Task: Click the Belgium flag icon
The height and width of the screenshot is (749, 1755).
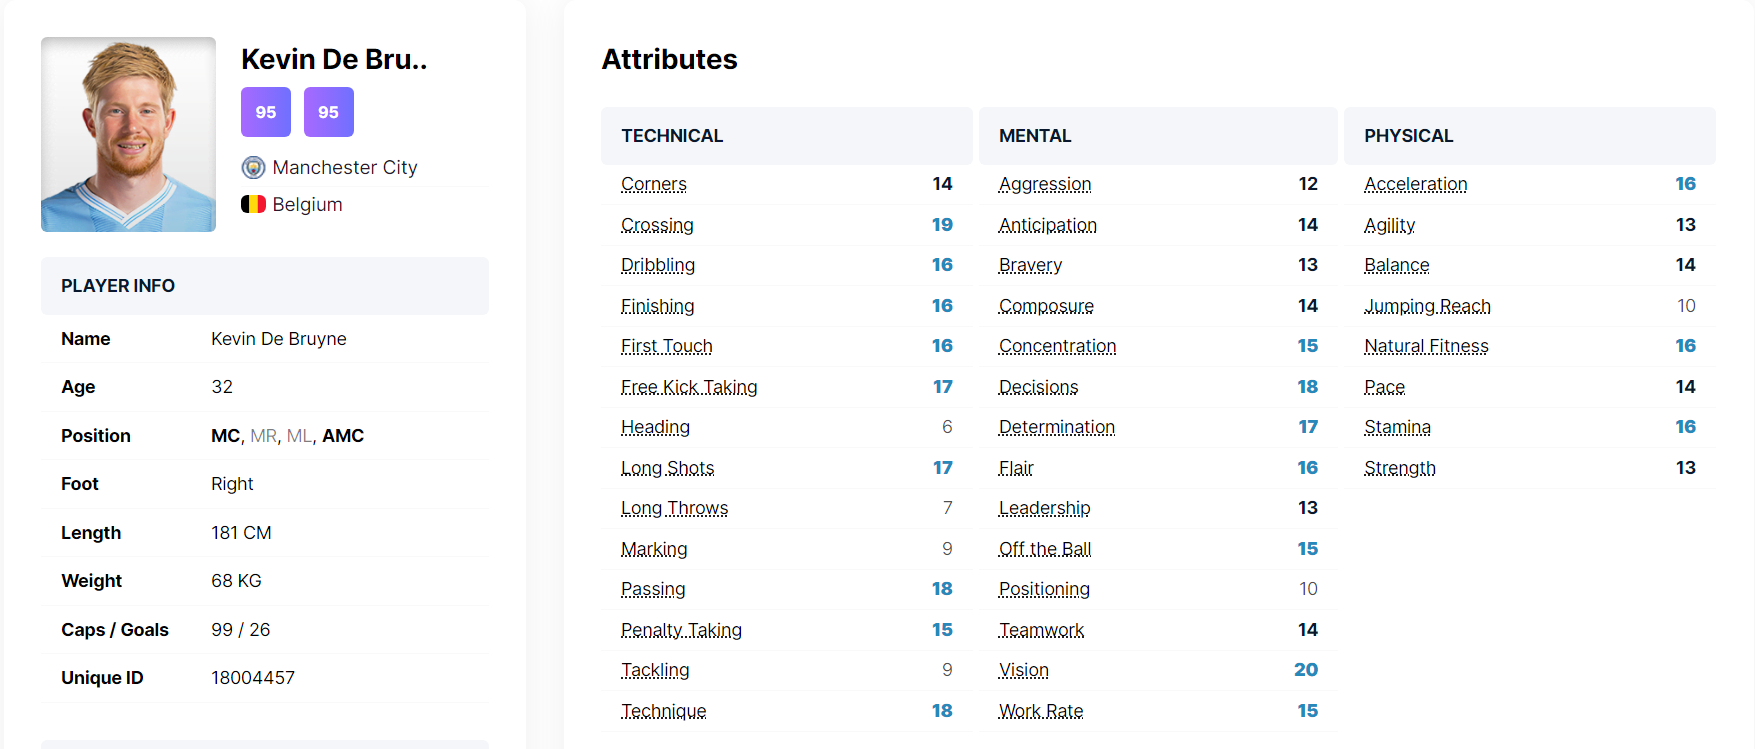Action: (x=253, y=204)
